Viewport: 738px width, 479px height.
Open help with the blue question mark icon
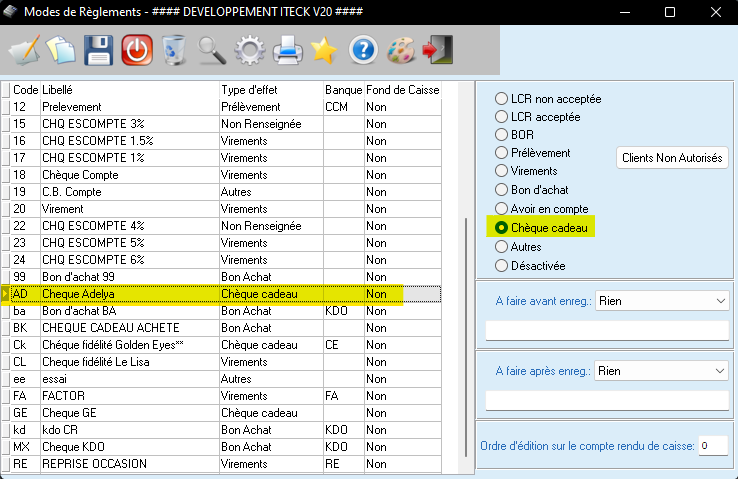(362, 49)
